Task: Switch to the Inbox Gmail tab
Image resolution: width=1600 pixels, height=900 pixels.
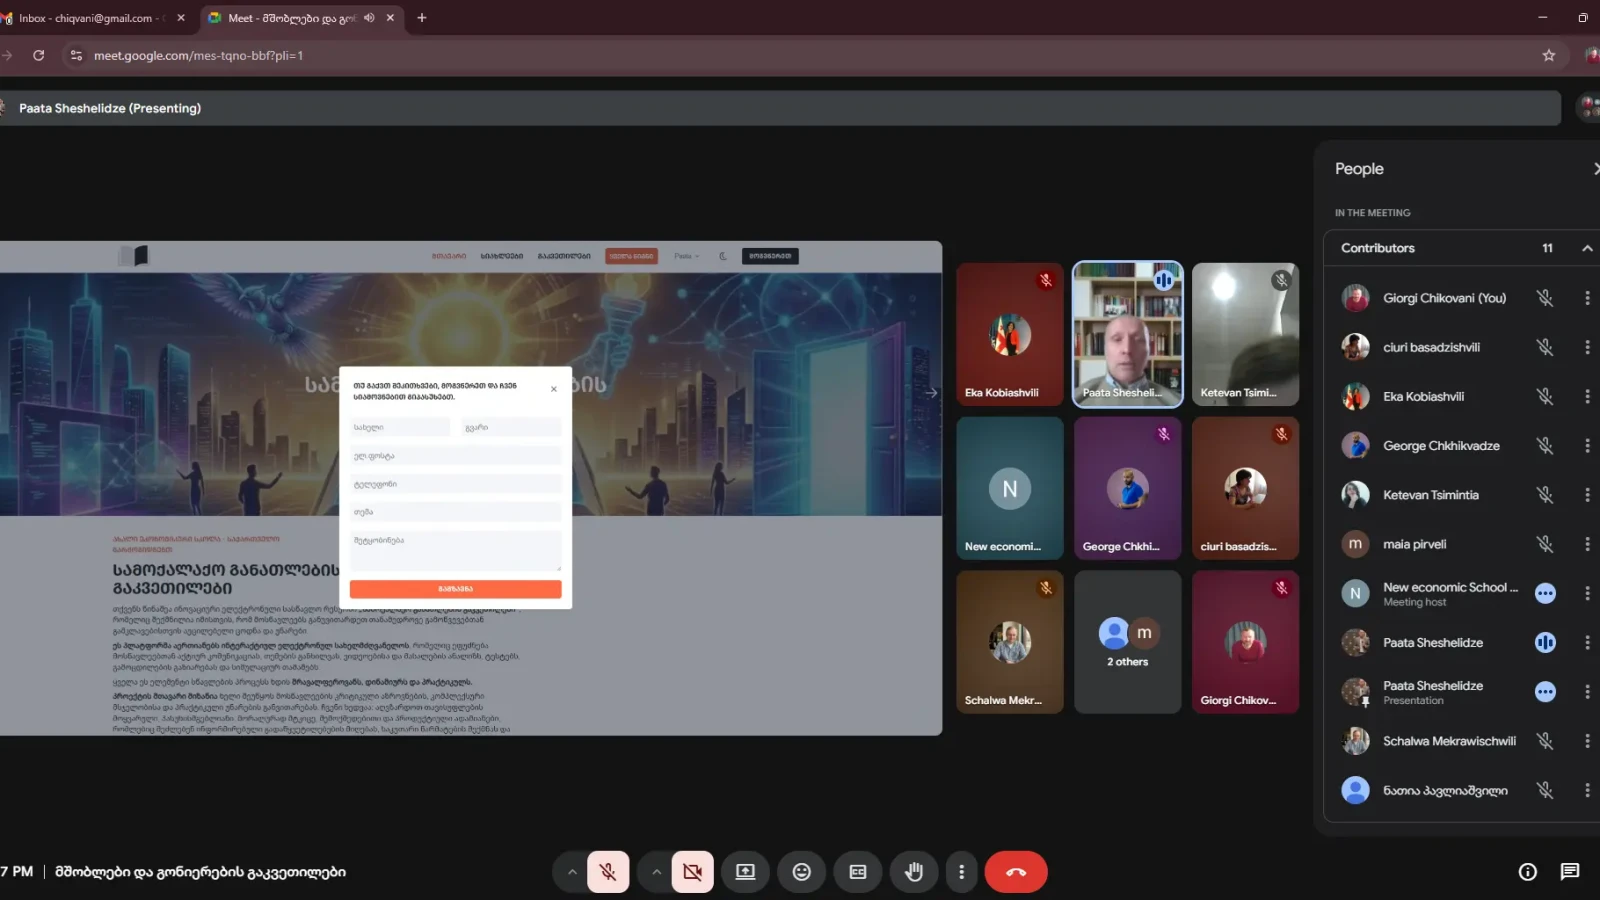Action: [x=90, y=18]
